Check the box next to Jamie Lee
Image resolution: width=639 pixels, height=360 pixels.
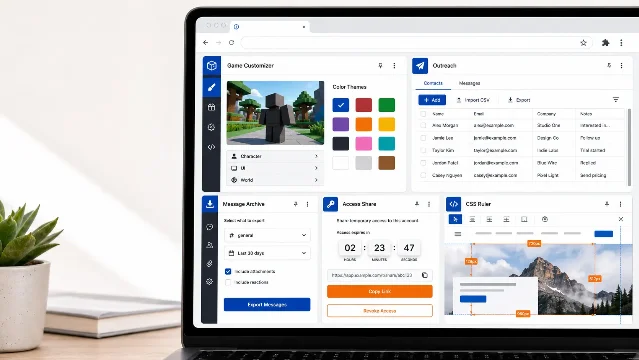(423, 138)
